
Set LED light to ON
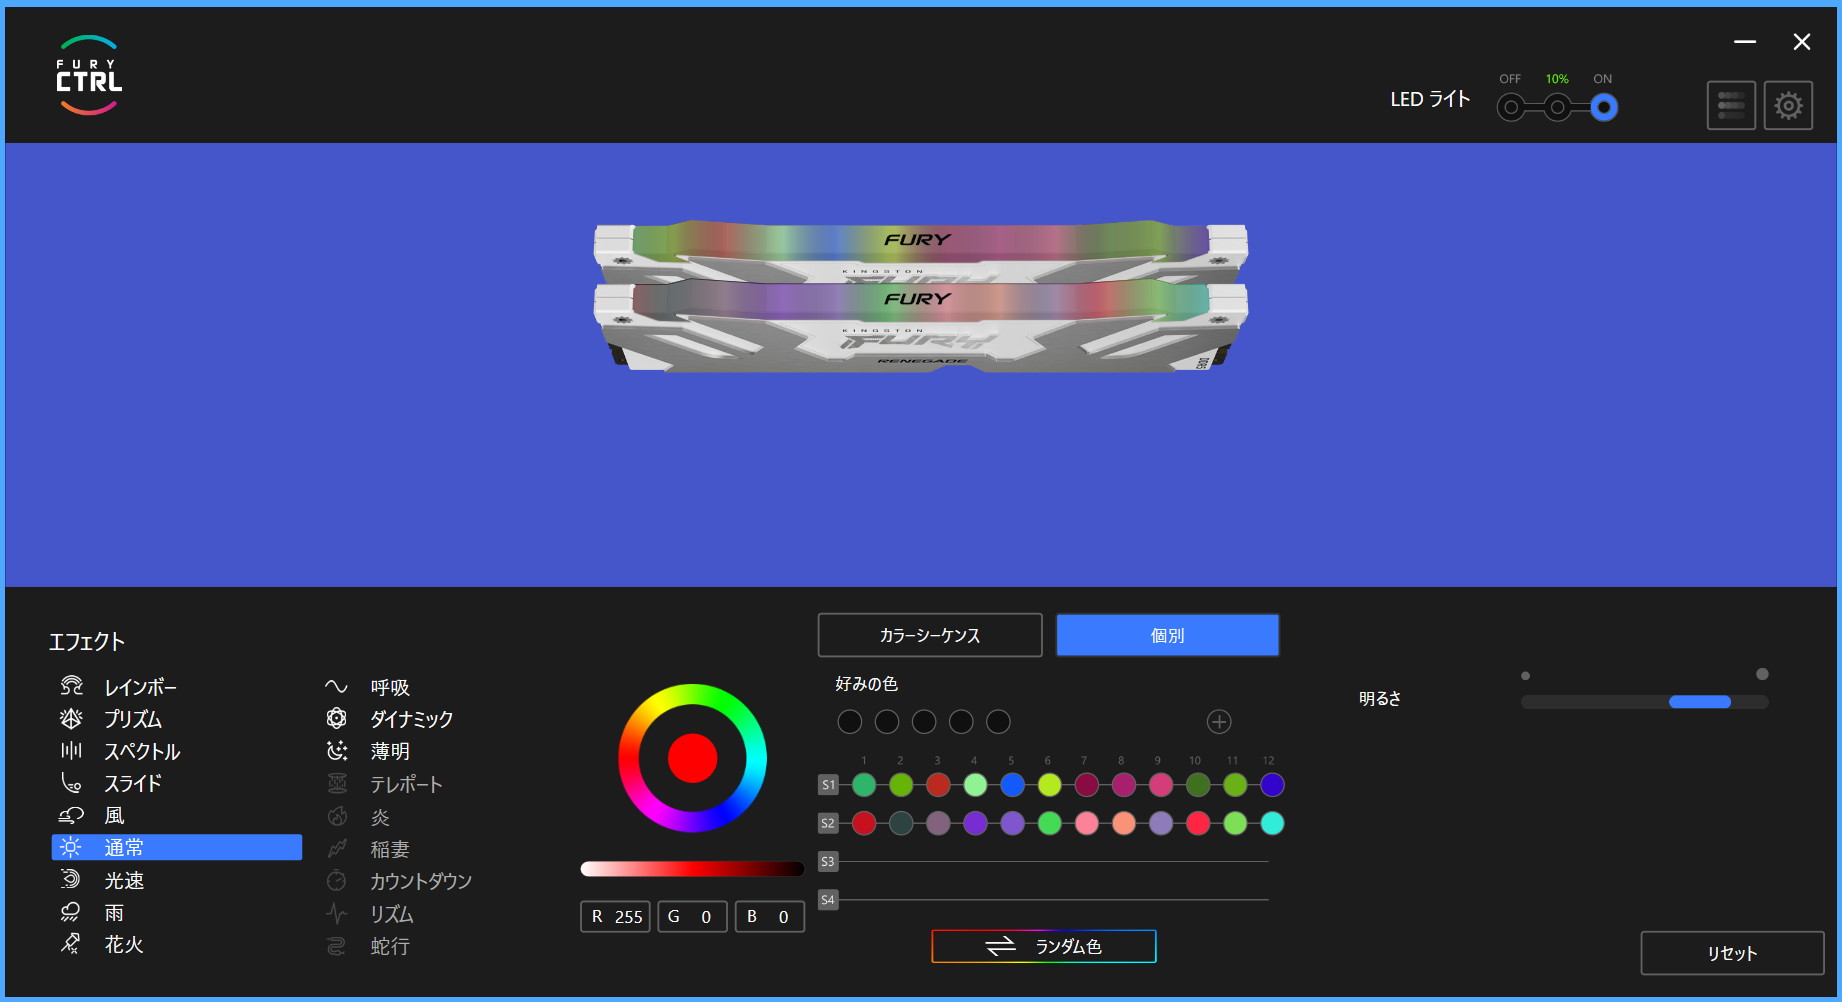coord(1603,107)
